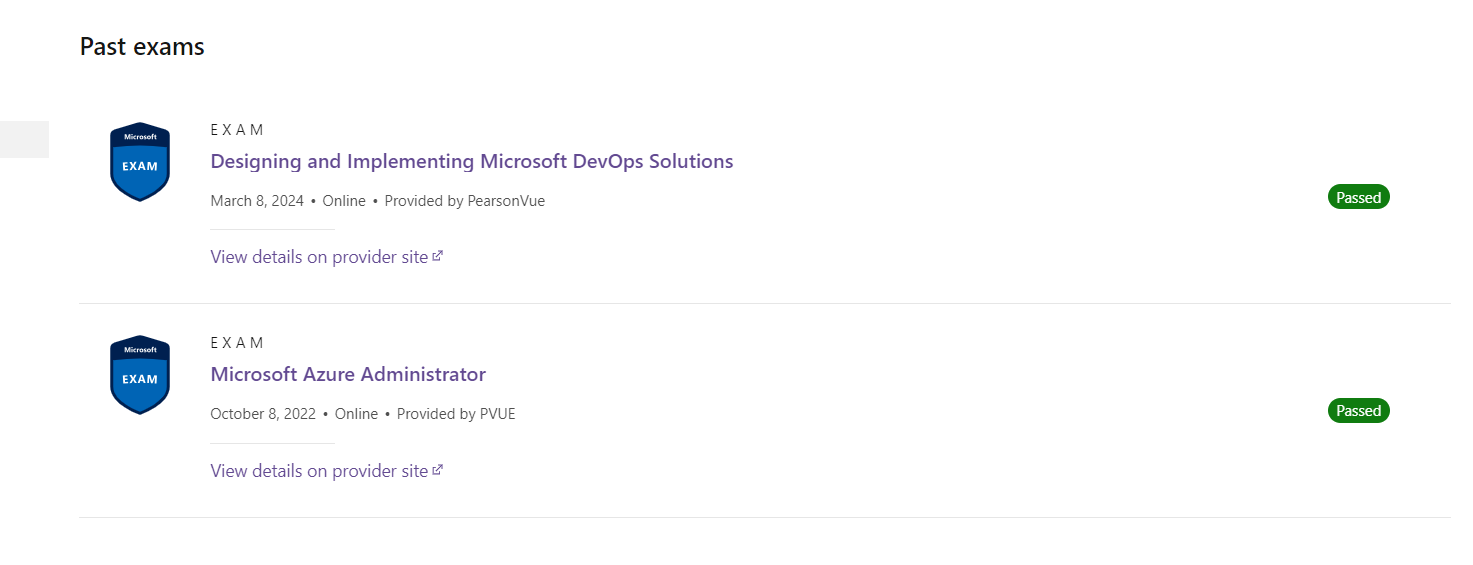
Task: Click the text Provided by PVUE
Action: 456,414
